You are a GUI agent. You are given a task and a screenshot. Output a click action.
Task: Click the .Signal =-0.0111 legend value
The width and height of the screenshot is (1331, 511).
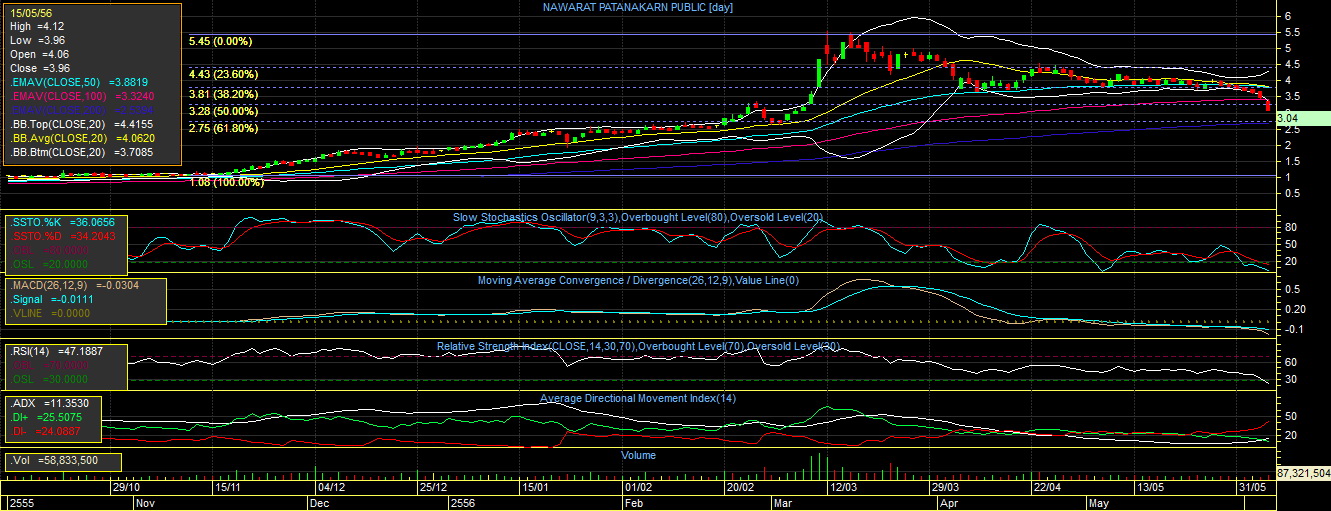(x=51, y=299)
